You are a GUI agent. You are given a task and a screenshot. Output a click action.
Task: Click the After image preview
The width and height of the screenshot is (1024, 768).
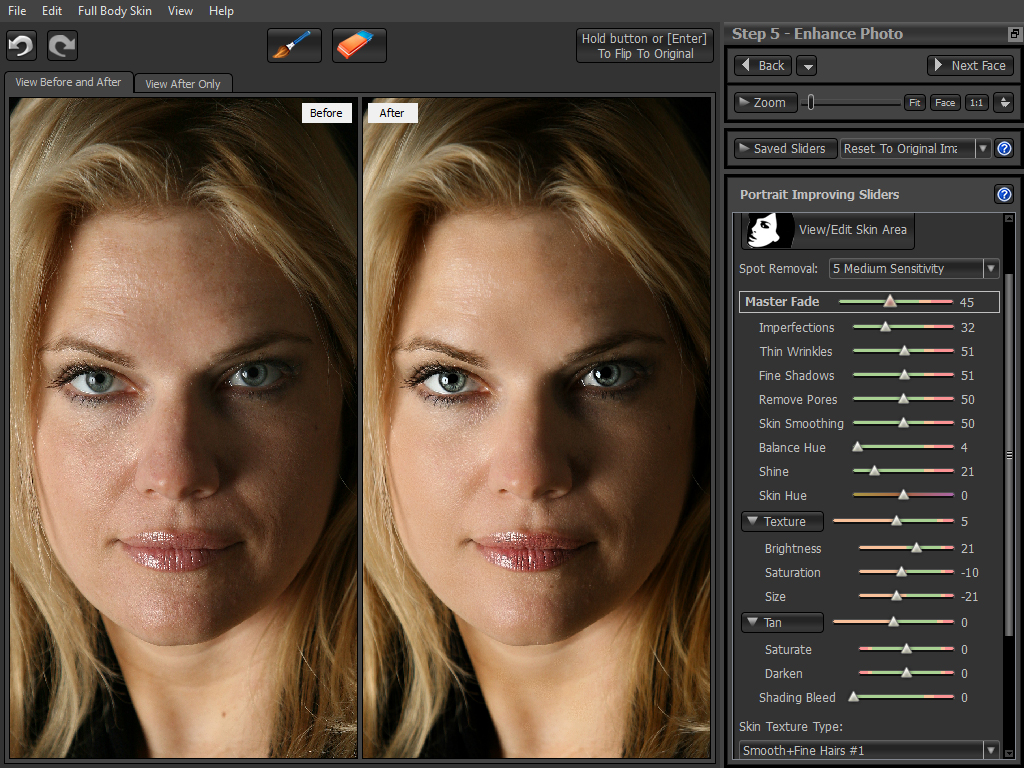(x=536, y=430)
